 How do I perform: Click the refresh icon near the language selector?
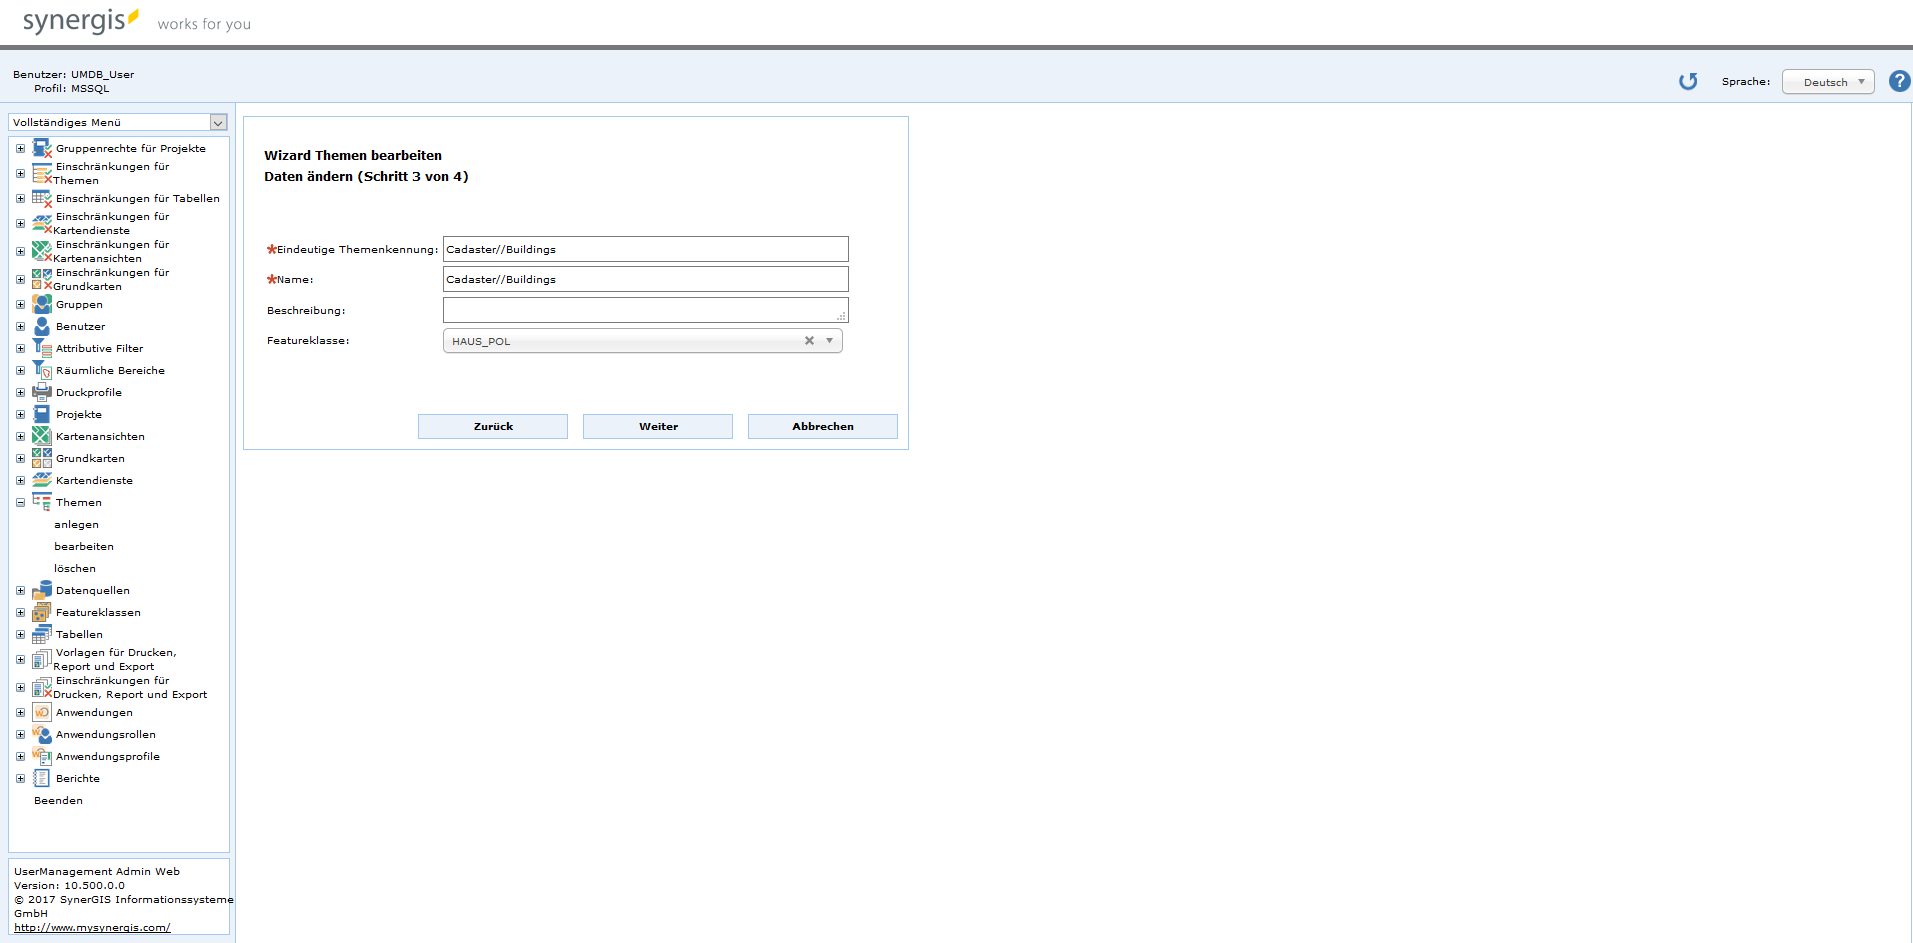[x=1688, y=81]
